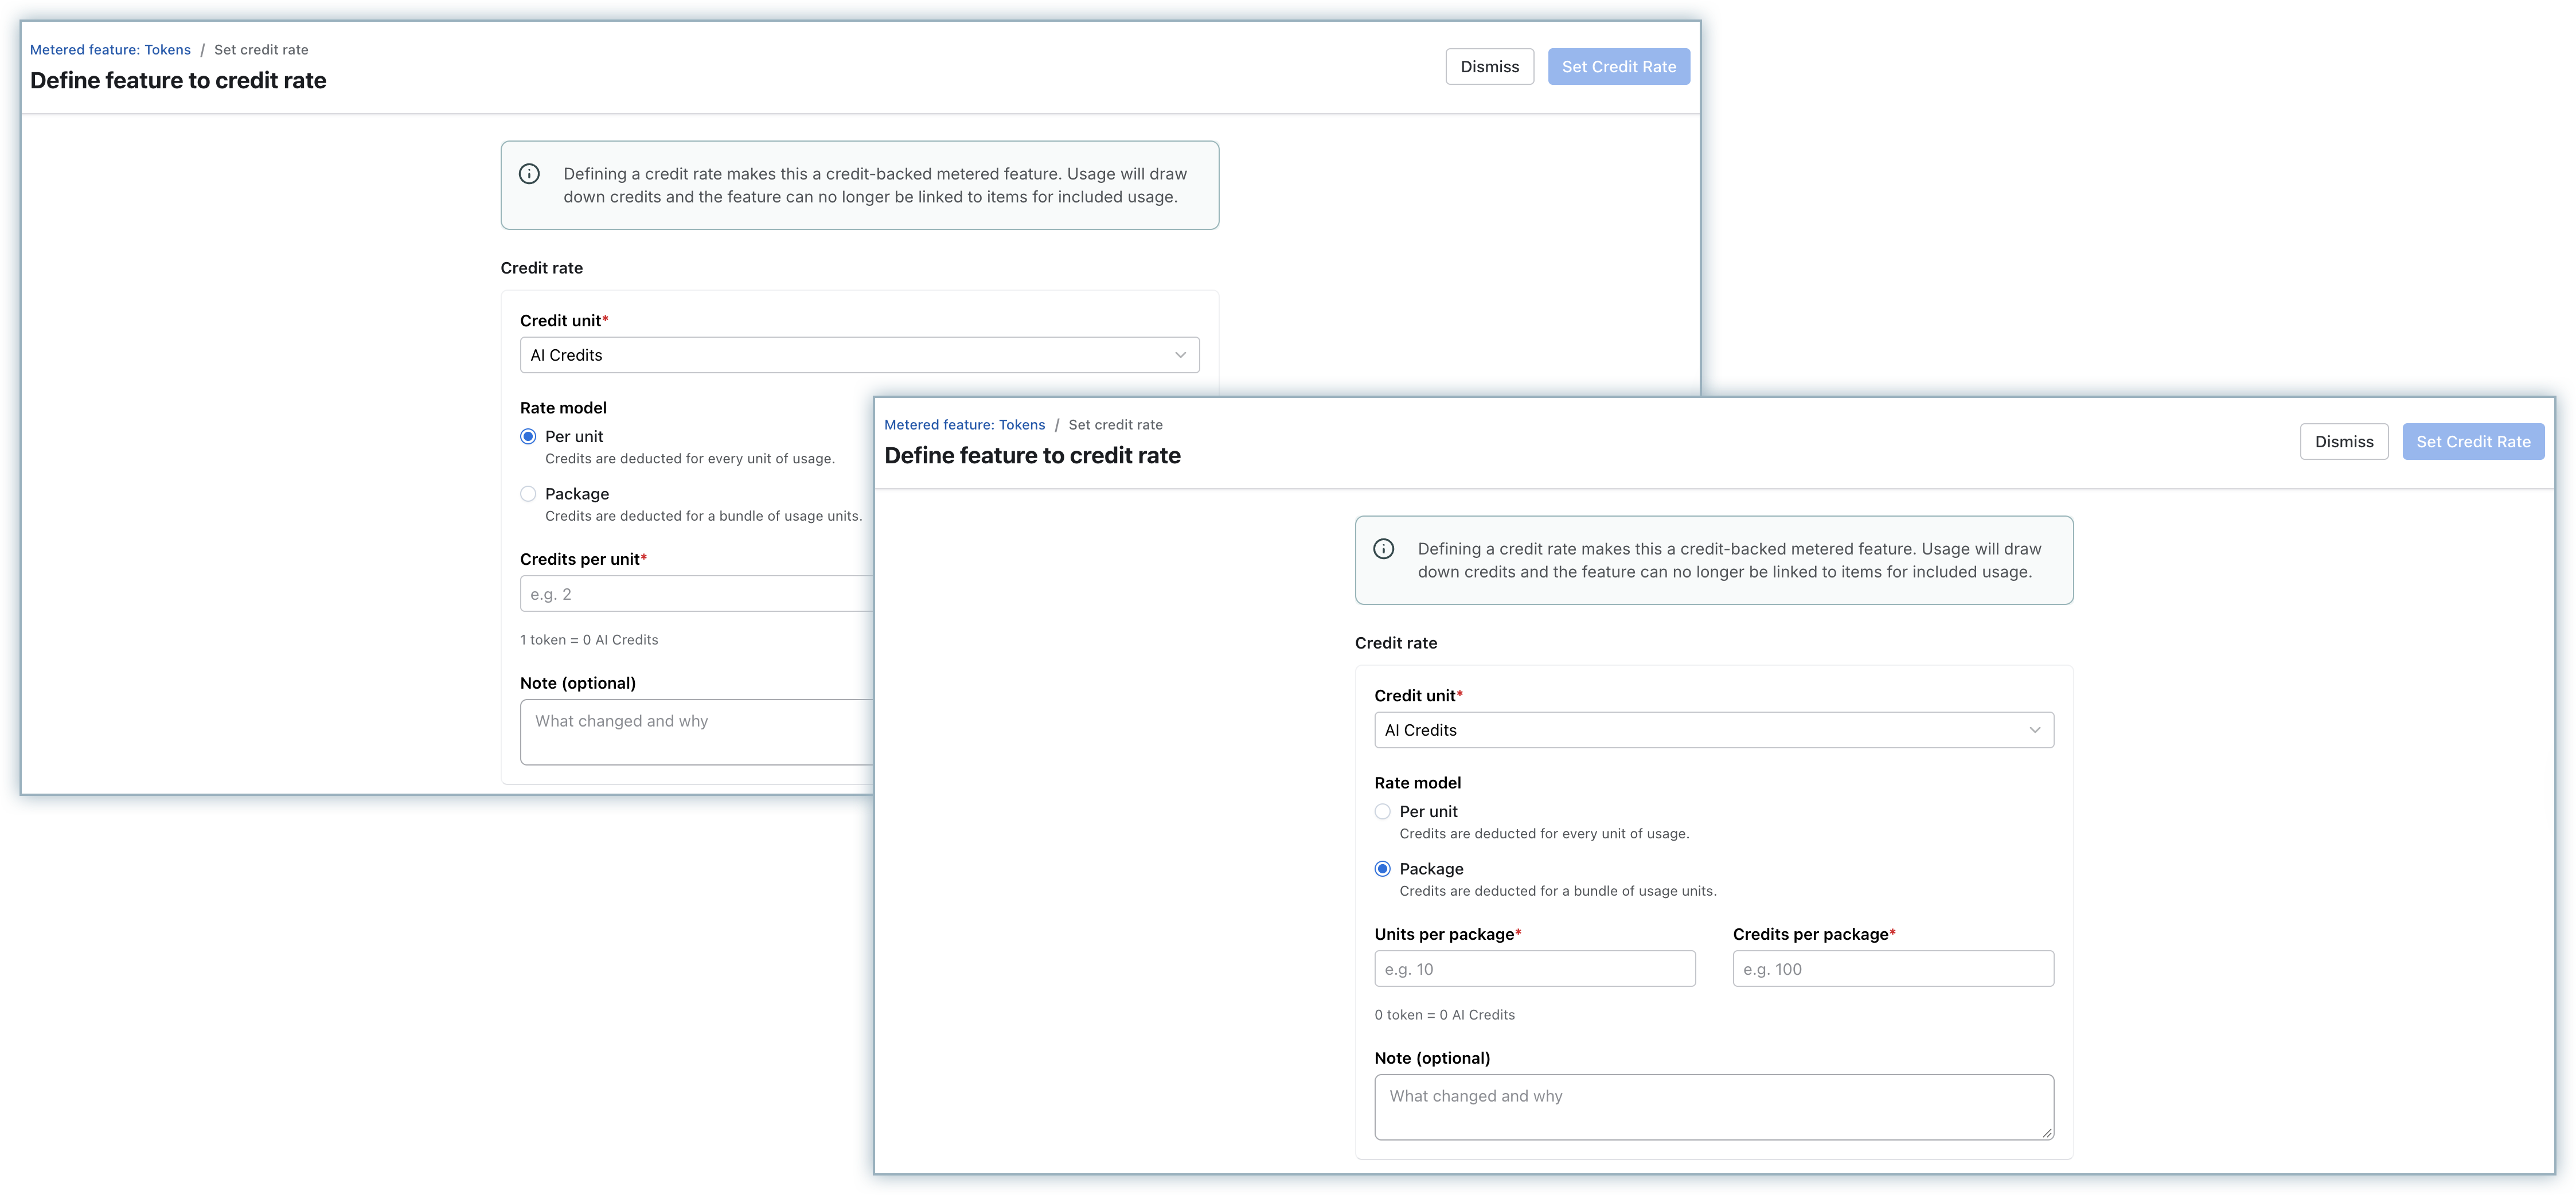Click 'Set credit rate' breadcrumb text in front window

(1115, 425)
